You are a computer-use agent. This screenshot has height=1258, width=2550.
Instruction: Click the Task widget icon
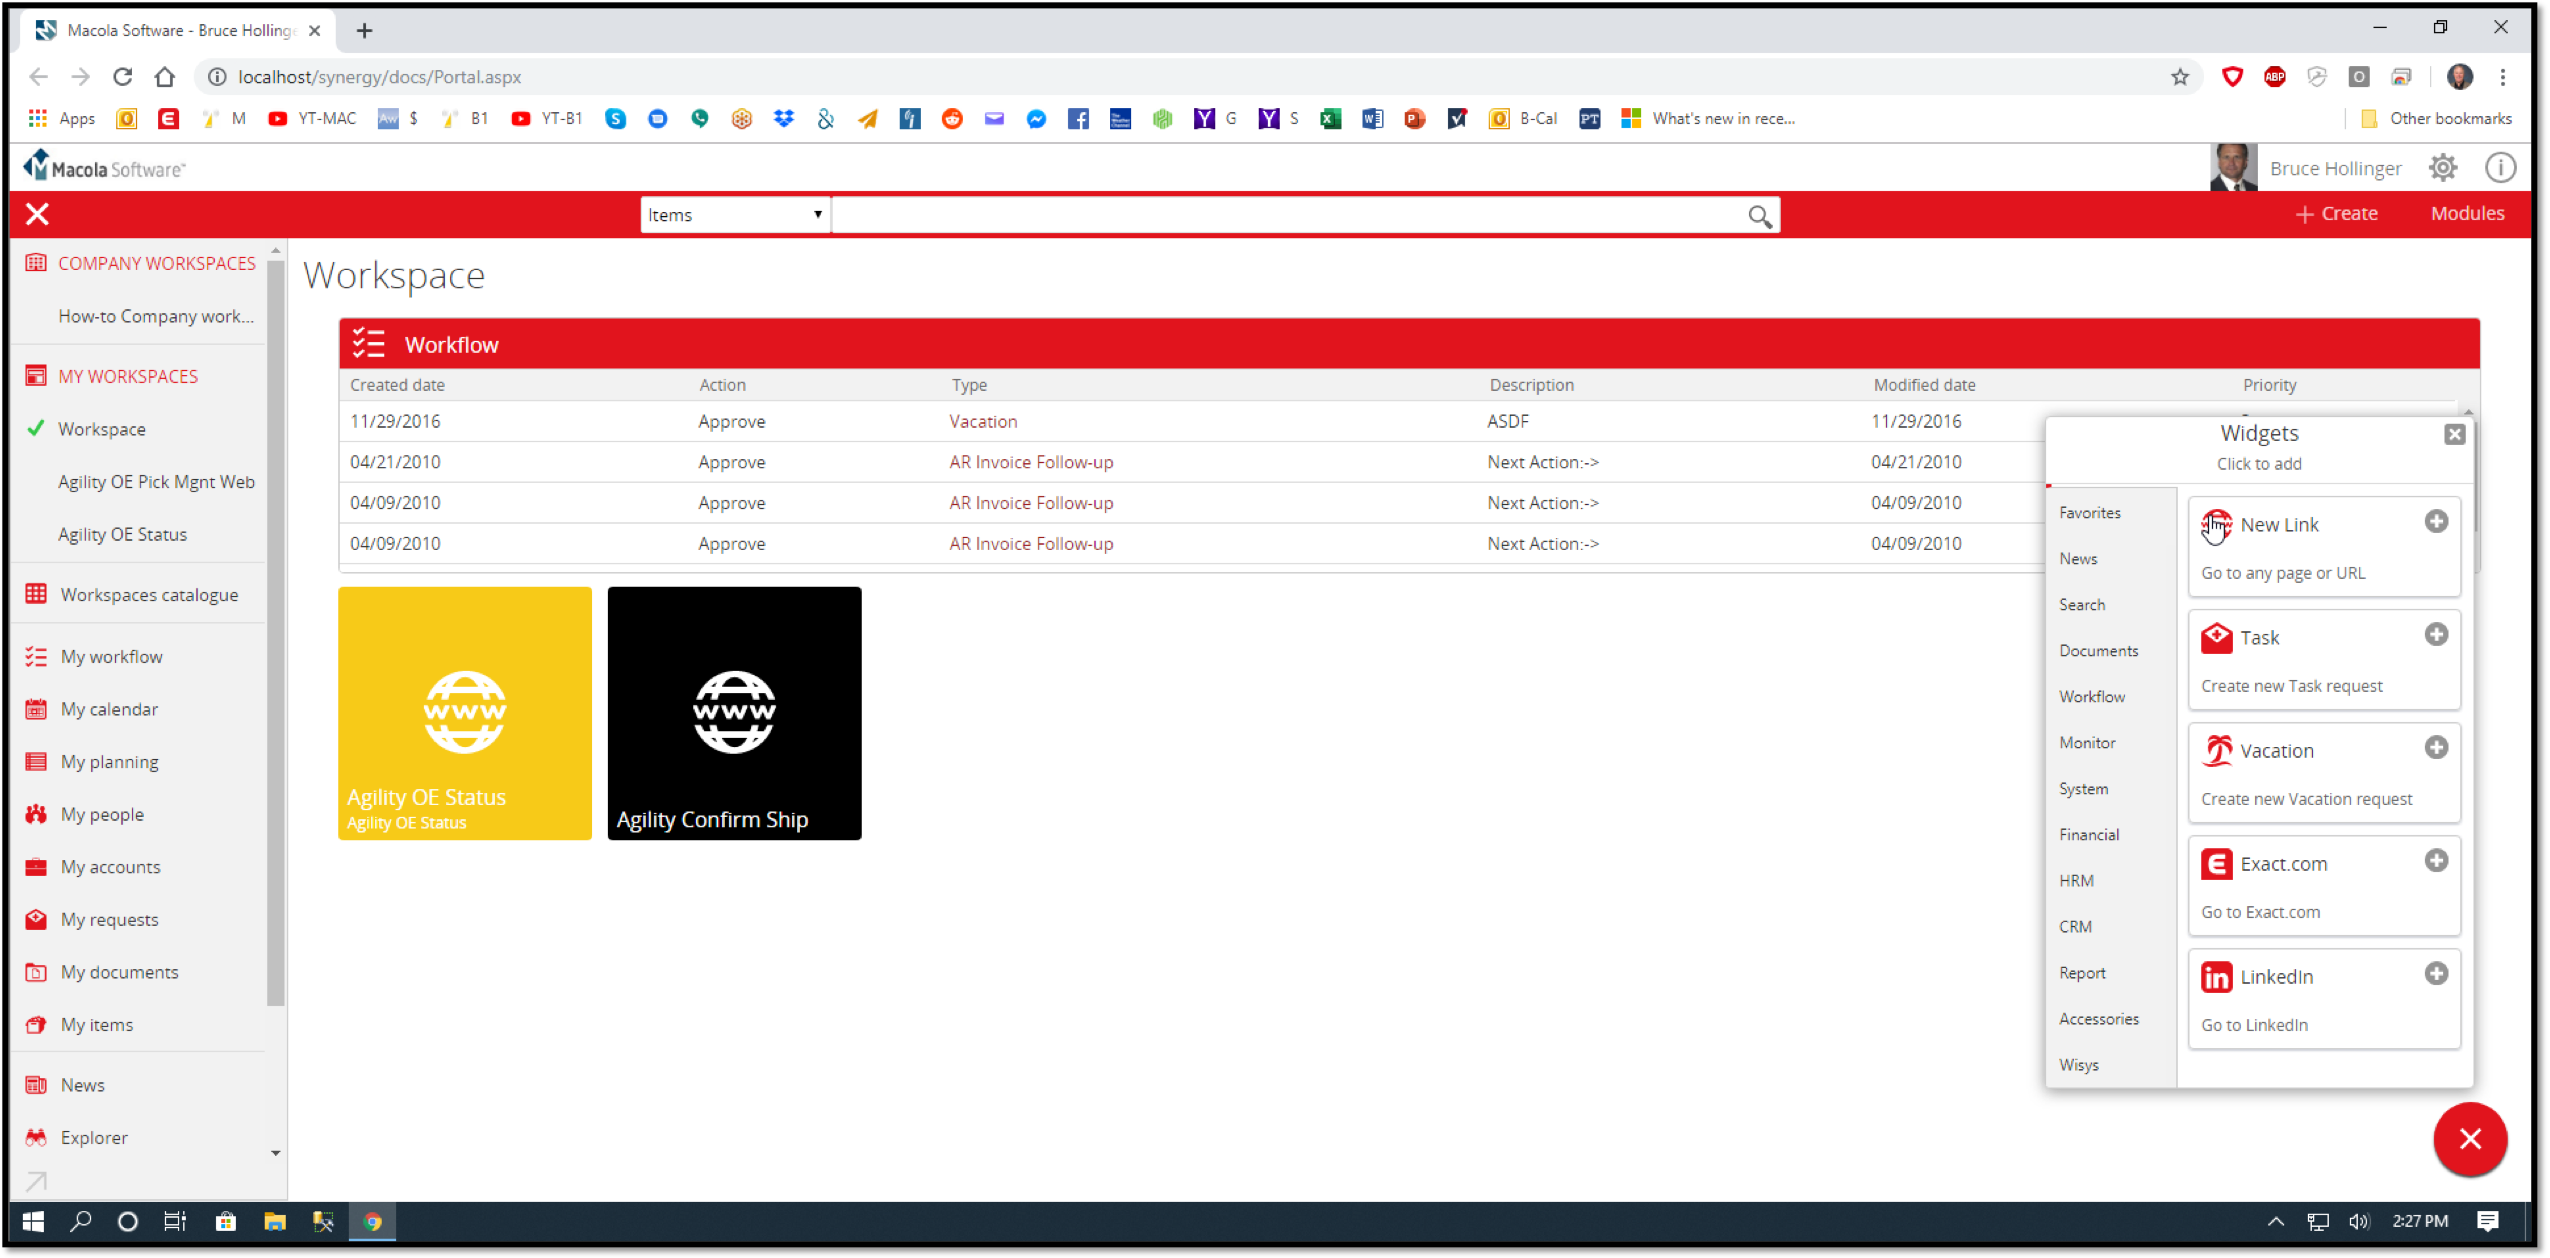(2217, 637)
